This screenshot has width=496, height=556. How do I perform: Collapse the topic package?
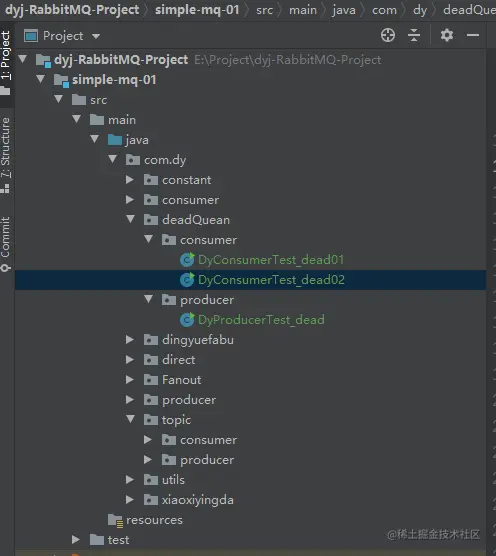point(130,419)
